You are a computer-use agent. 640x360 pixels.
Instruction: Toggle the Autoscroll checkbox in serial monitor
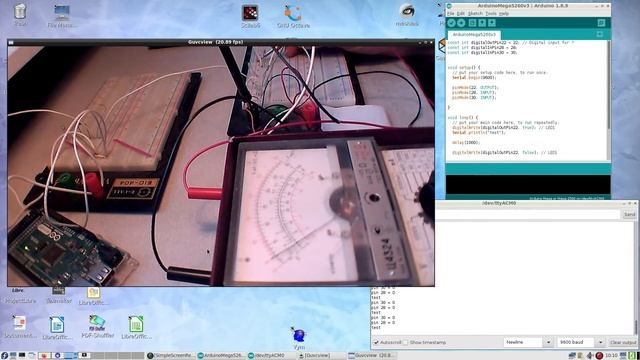pyautogui.click(x=376, y=342)
